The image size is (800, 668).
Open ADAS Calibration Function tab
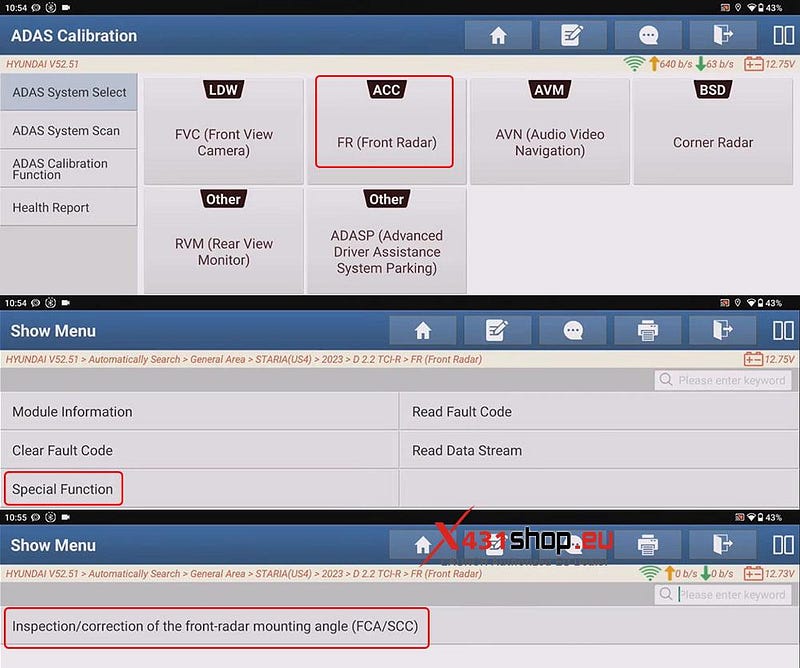tap(69, 169)
